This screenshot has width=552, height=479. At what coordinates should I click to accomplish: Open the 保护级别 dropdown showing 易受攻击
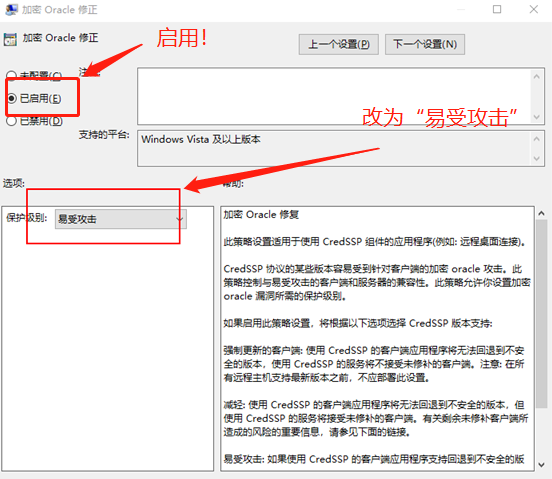tap(121, 219)
